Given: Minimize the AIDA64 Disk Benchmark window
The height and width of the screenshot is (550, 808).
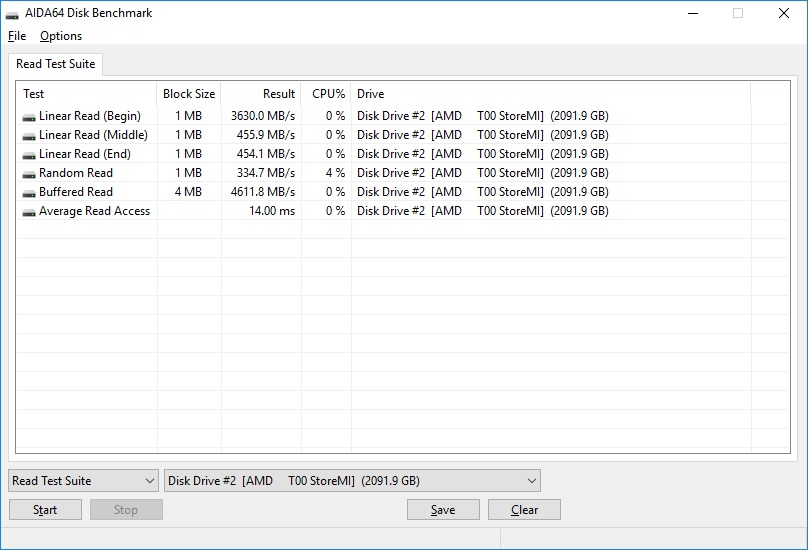Looking at the screenshot, I should (693, 13).
